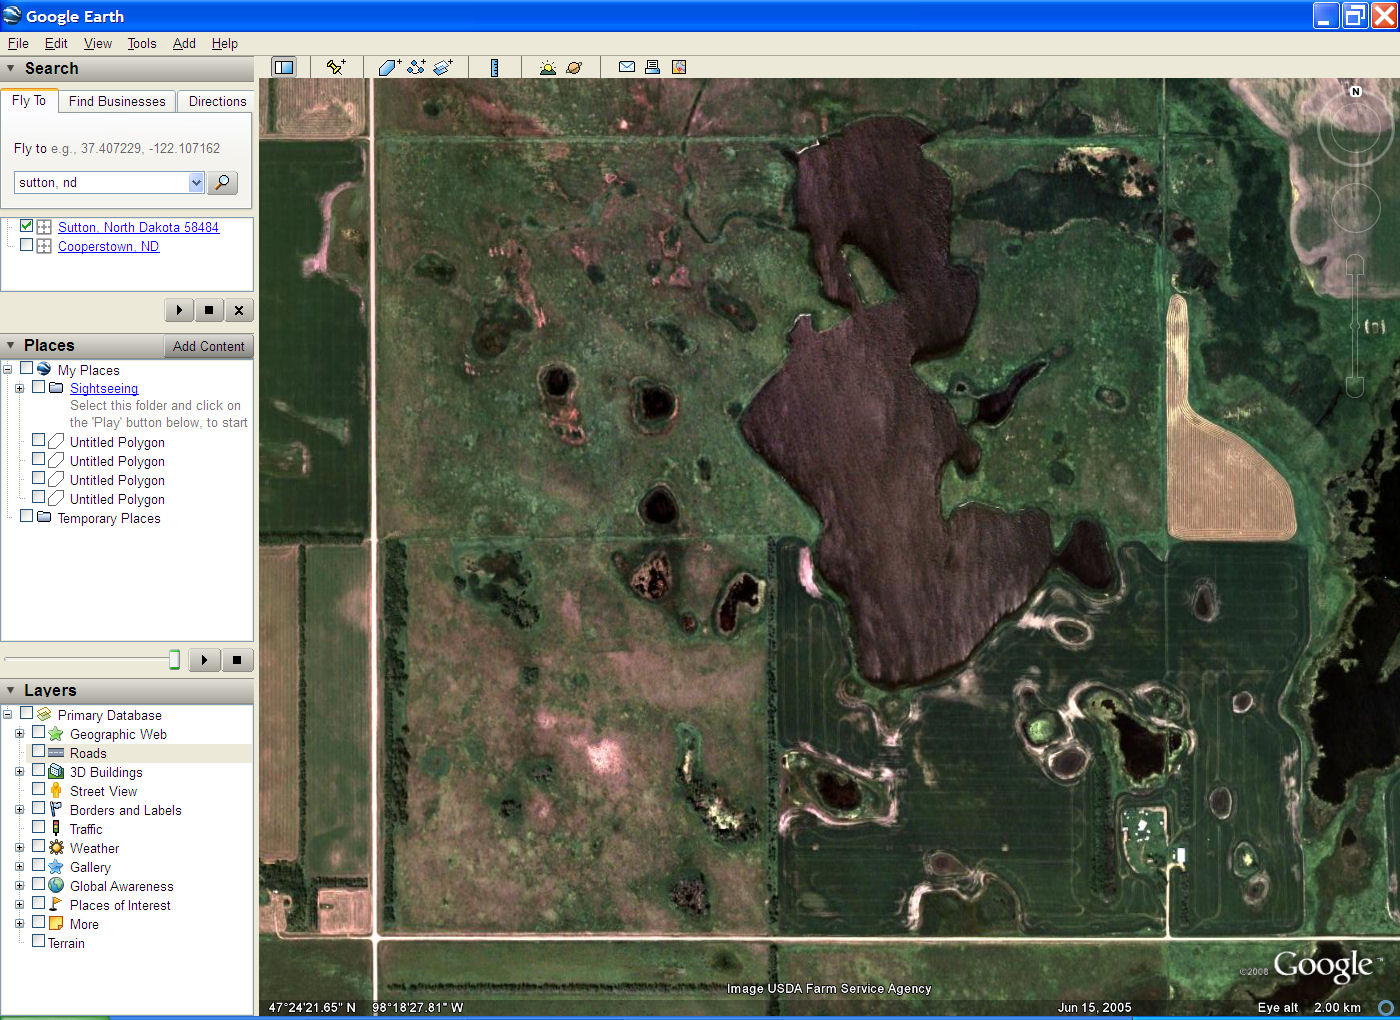Click the search magnifying glass button
Screen dimensions: 1400x1020
[x=223, y=183]
